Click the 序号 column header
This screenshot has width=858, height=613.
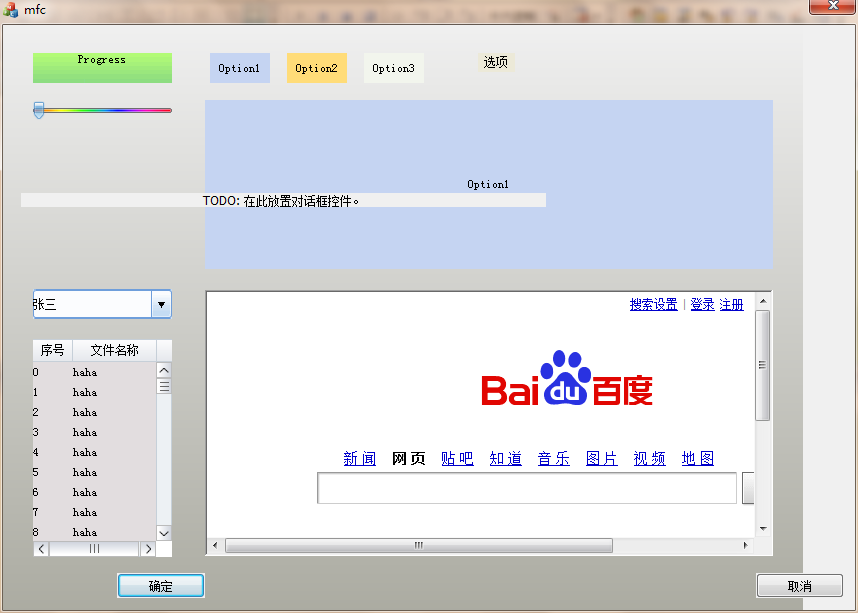click(x=53, y=350)
